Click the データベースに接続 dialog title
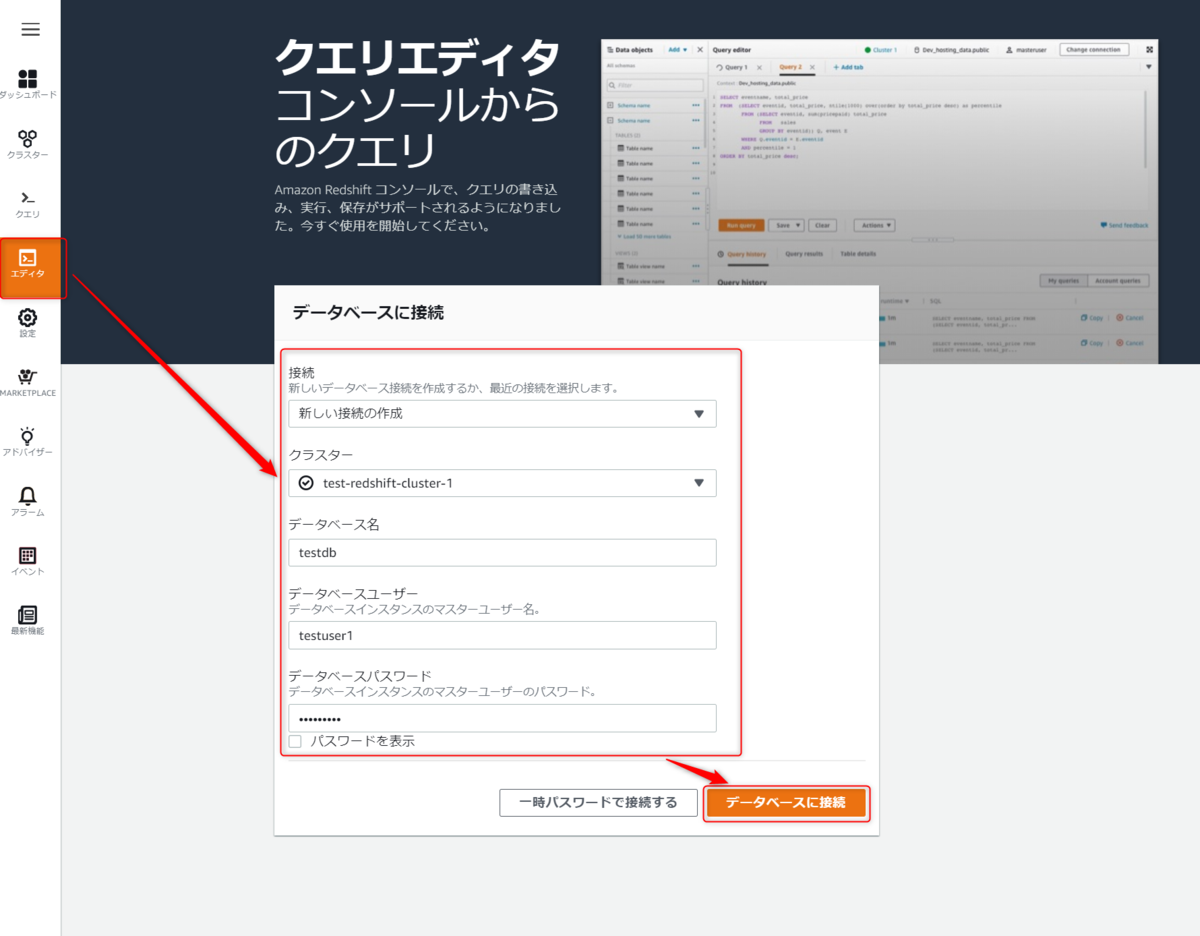 pos(368,313)
